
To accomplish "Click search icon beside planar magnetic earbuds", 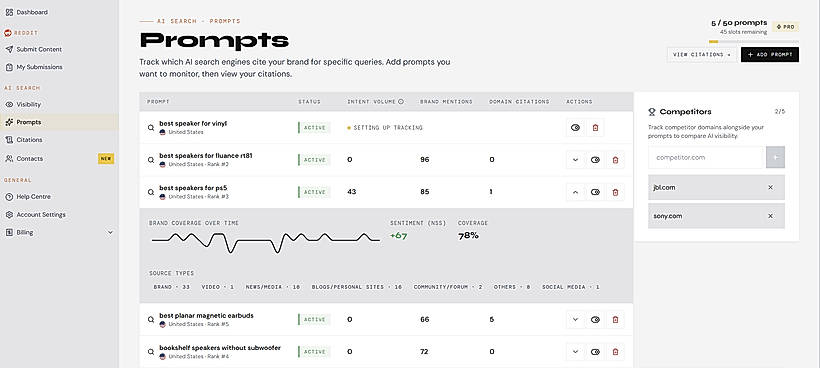I will [x=151, y=319].
